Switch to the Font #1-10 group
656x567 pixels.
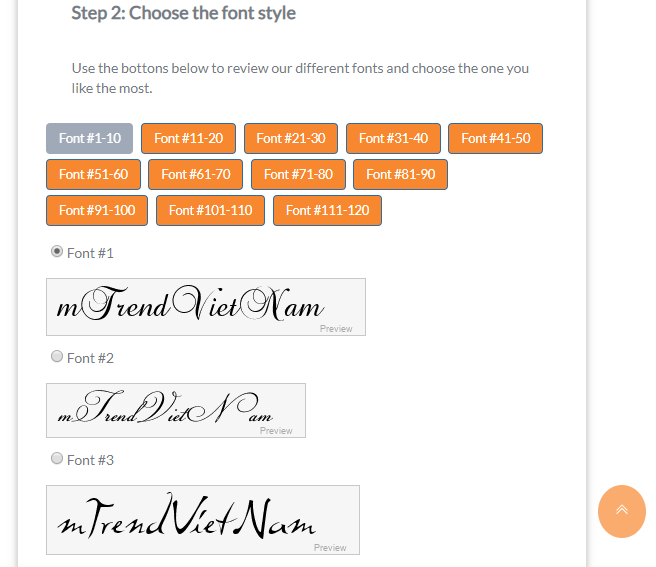[x=89, y=139]
